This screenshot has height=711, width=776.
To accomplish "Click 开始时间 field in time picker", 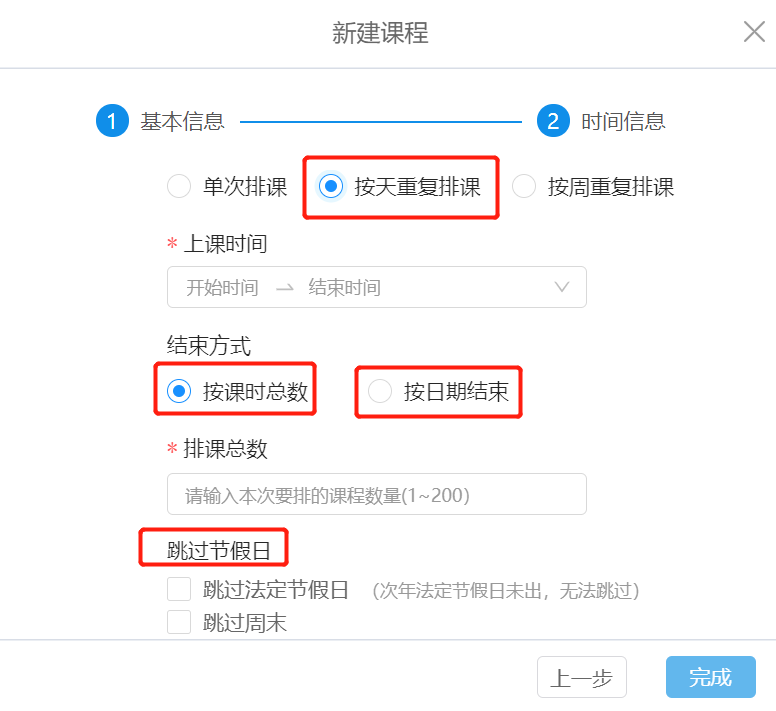I will (x=222, y=287).
